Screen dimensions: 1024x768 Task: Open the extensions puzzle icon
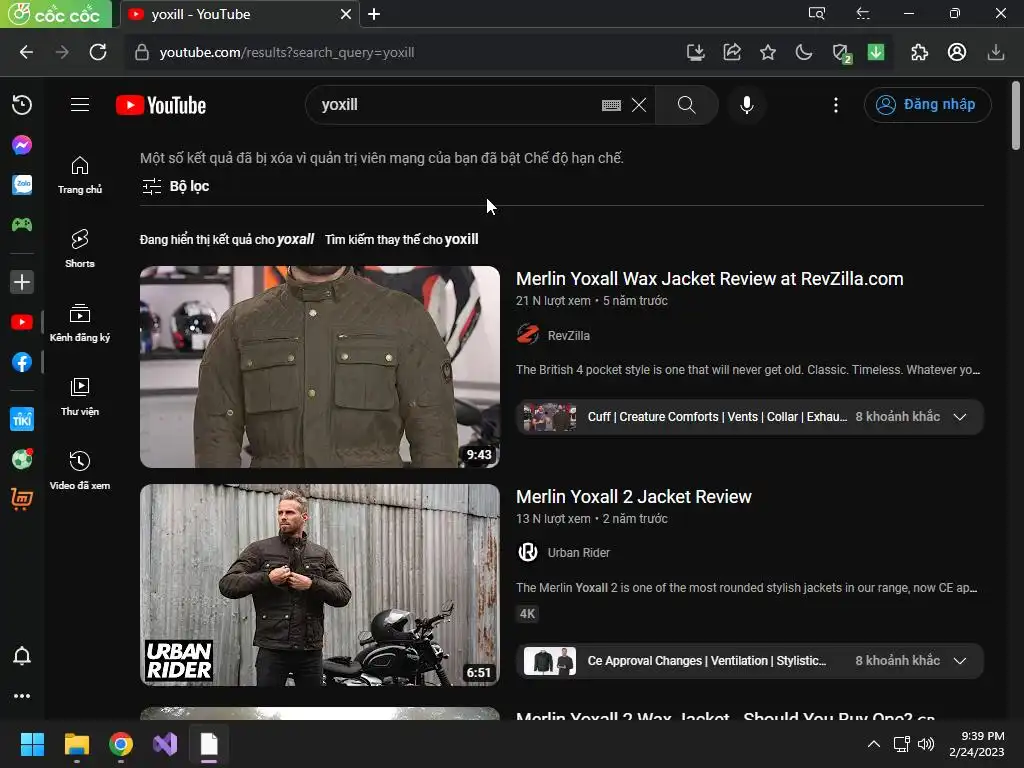click(920, 52)
